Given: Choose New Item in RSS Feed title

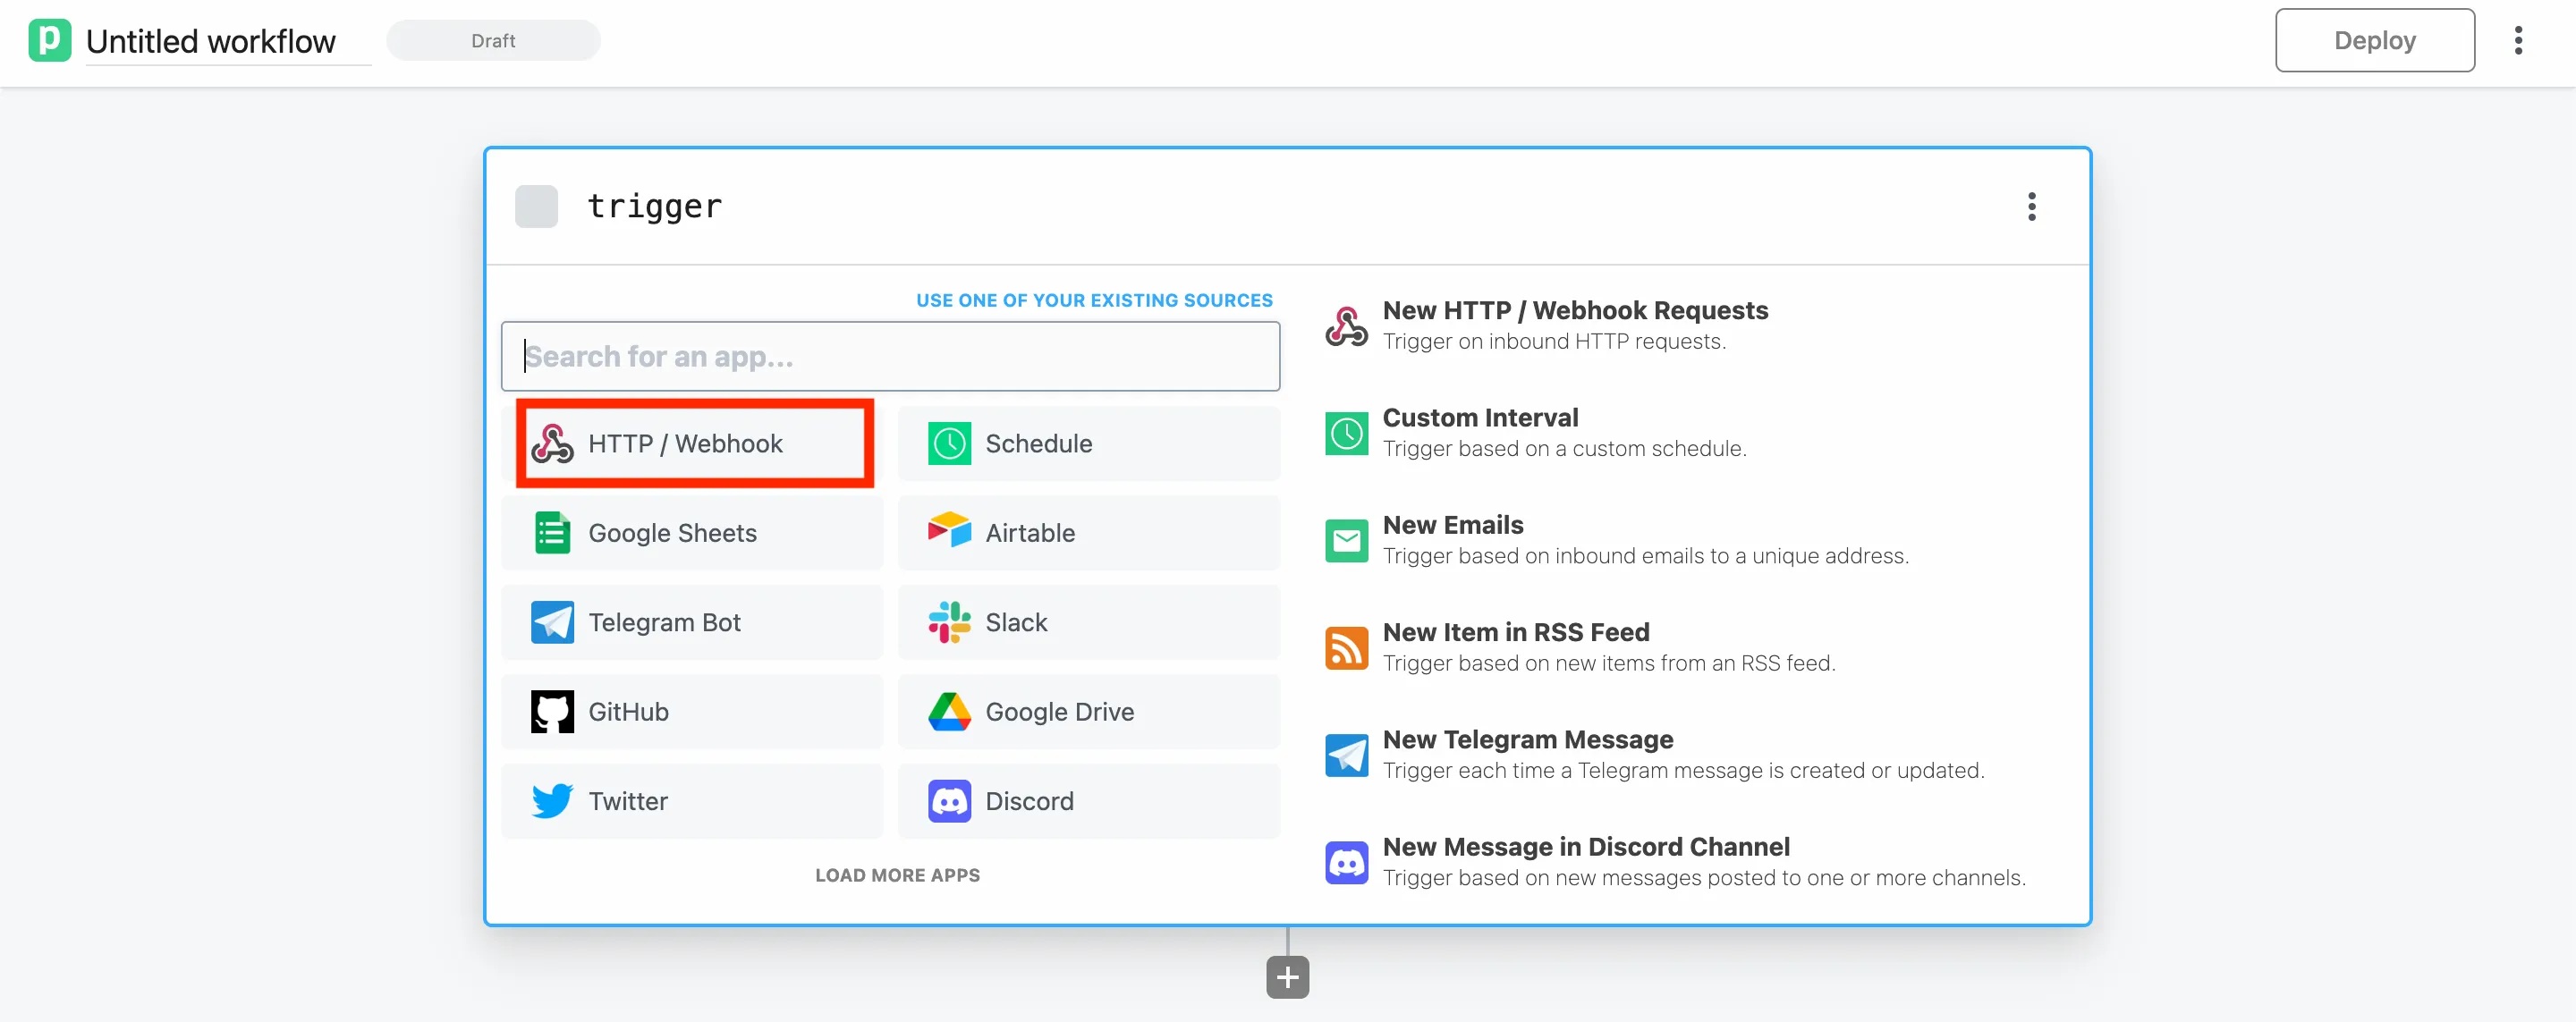Looking at the screenshot, I should pyautogui.click(x=1516, y=632).
